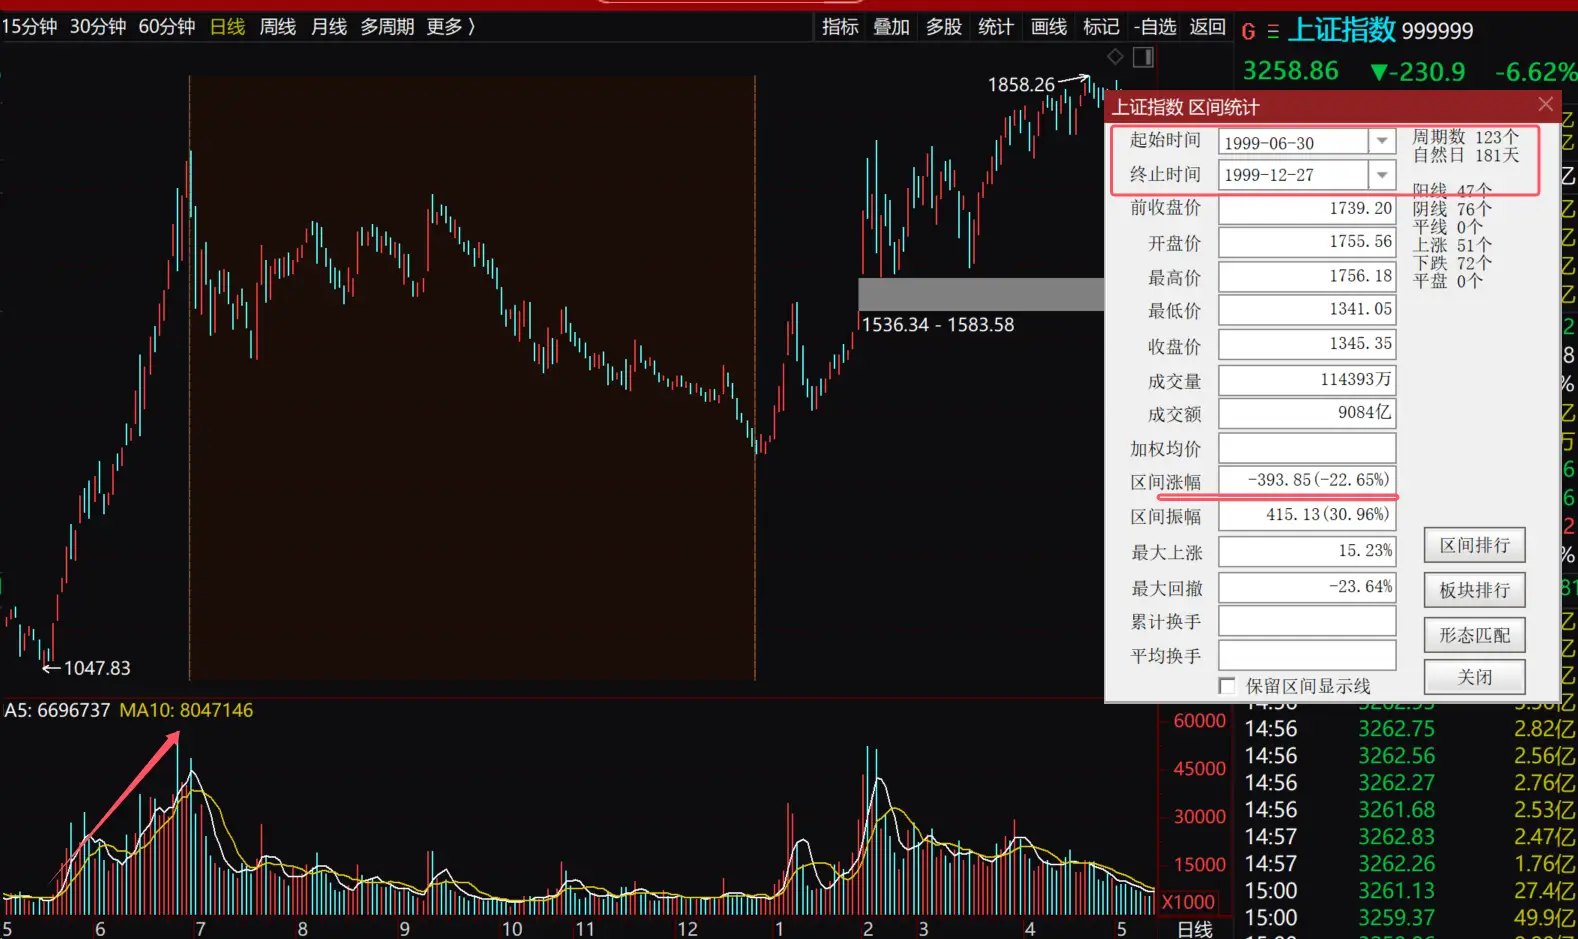Select the 月线 monthly period tab
This screenshot has width=1578, height=939.
click(329, 27)
